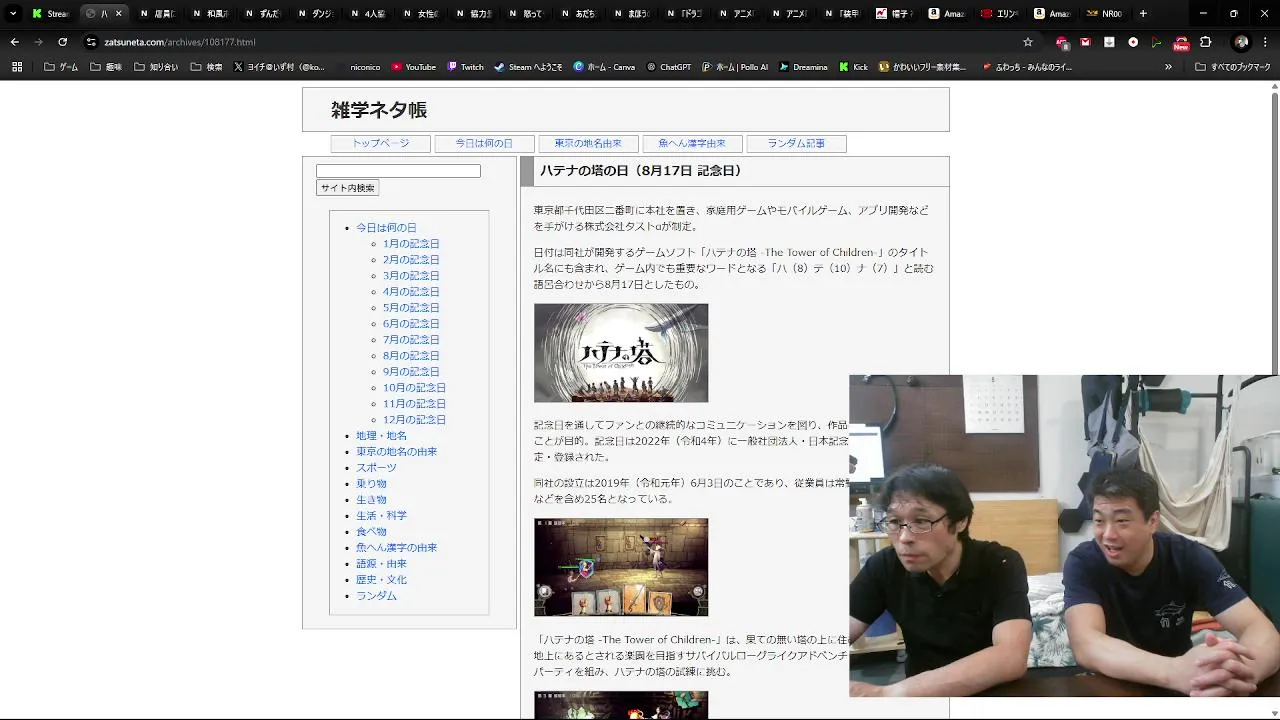
Task: Open the YouTube bookmark
Action: coord(413,67)
